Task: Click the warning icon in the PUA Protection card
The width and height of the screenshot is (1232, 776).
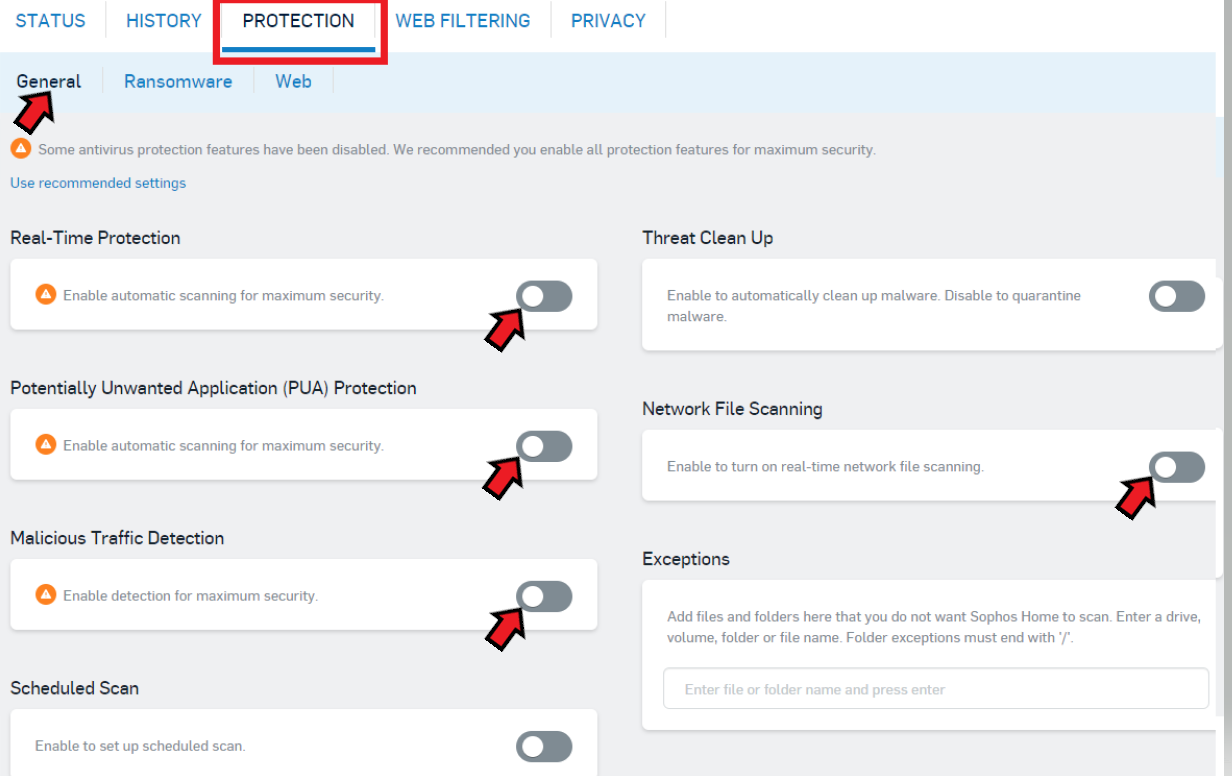Action: (45, 445)
